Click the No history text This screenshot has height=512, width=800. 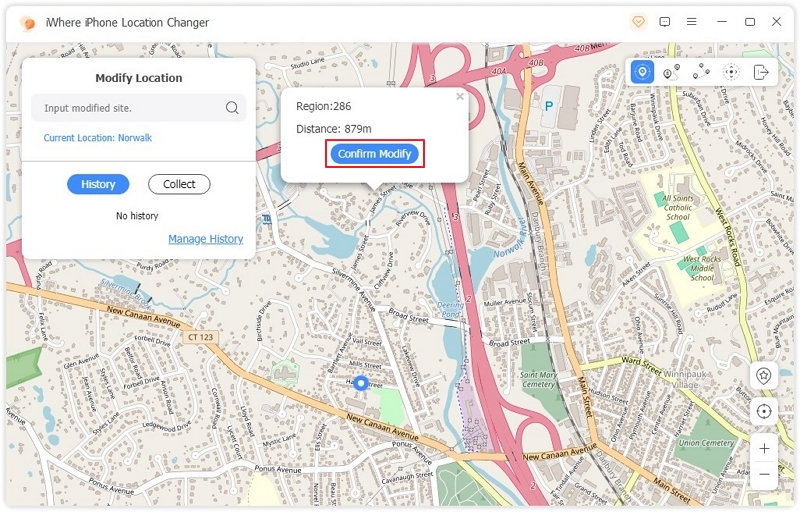[137, 216]
